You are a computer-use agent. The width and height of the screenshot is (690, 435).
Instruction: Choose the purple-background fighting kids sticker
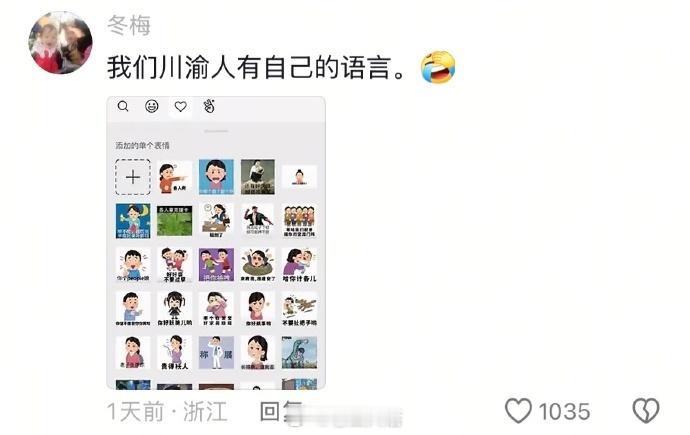pos(216,265)
